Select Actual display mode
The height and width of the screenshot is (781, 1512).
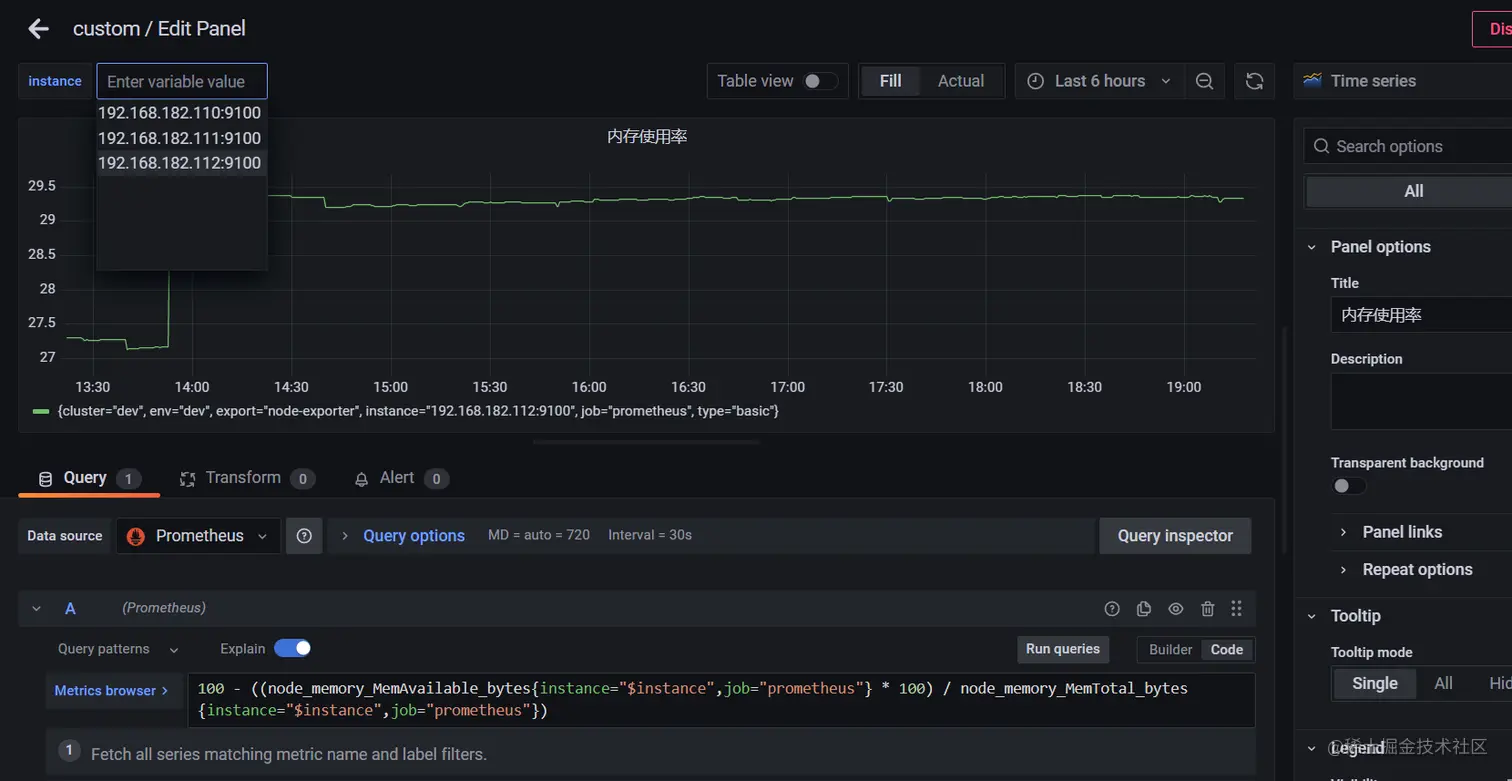point(961,81)
